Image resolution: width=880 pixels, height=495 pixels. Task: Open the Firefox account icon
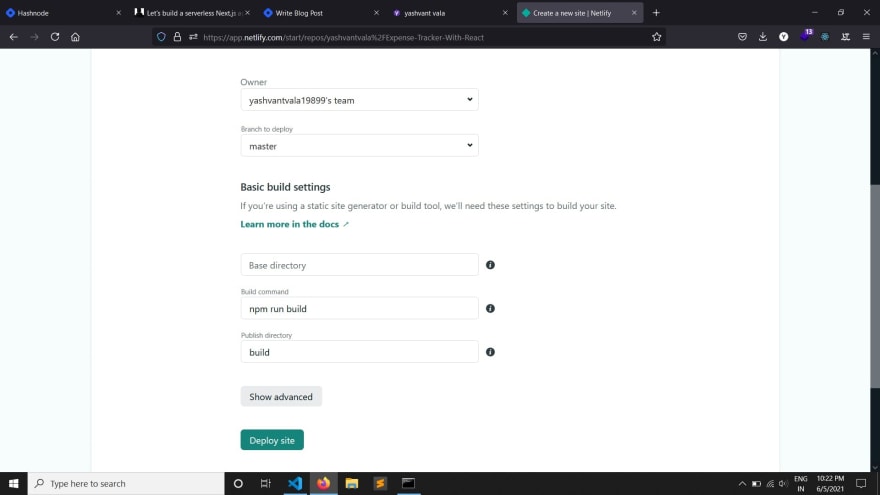pos(783,37)
